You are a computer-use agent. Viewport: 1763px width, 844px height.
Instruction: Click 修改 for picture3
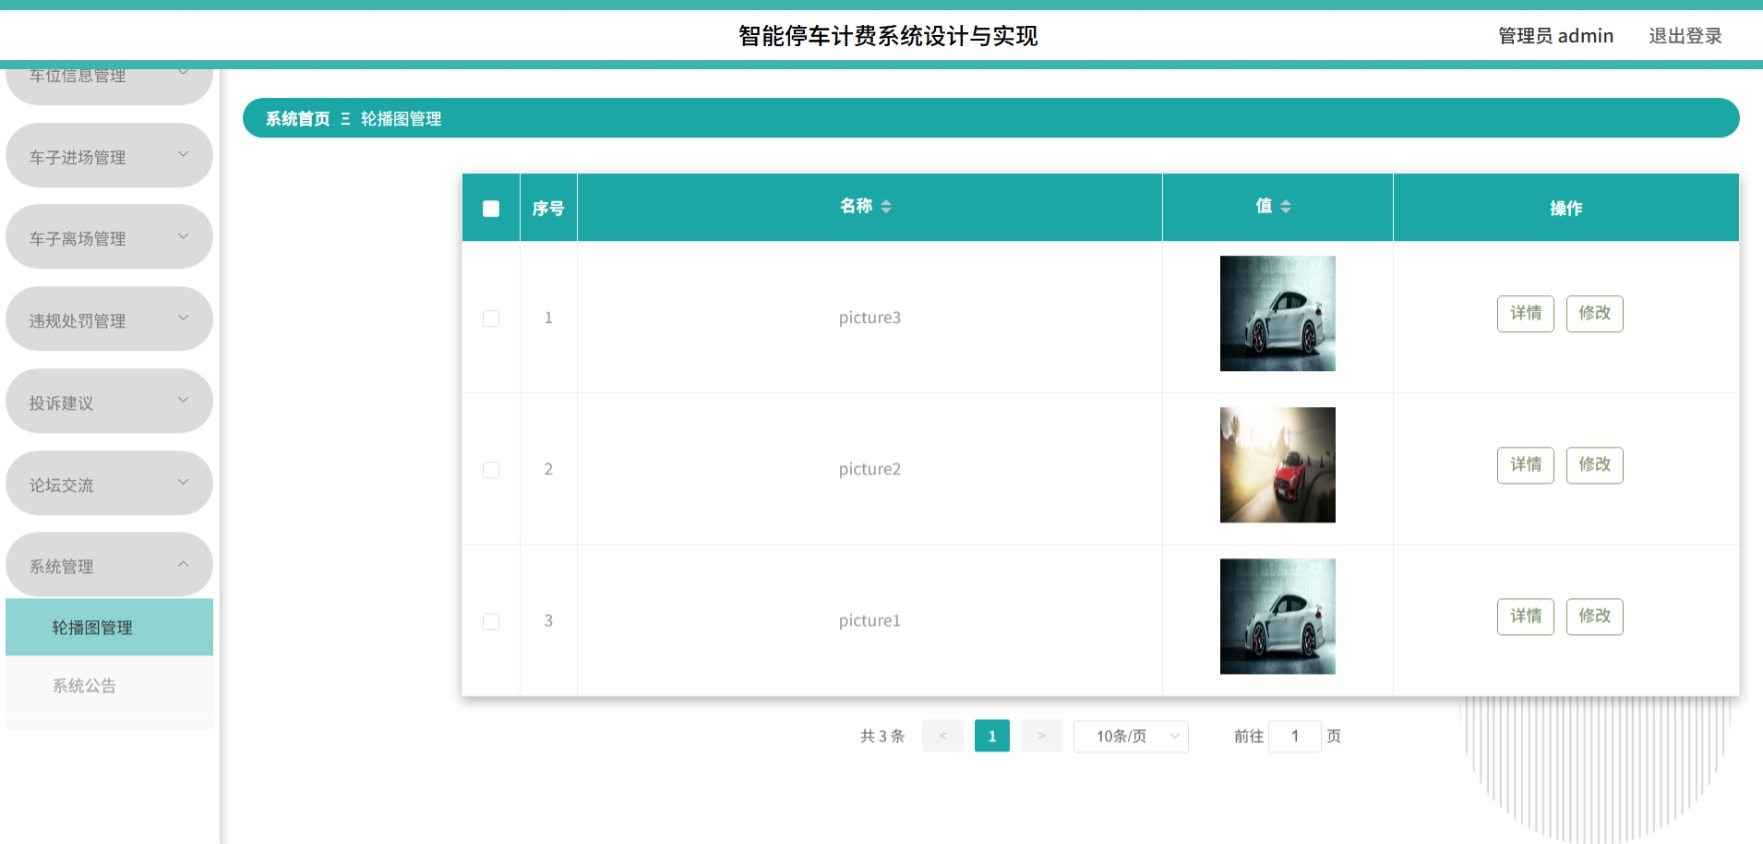pyautogui.click(x=1594, y=313)
